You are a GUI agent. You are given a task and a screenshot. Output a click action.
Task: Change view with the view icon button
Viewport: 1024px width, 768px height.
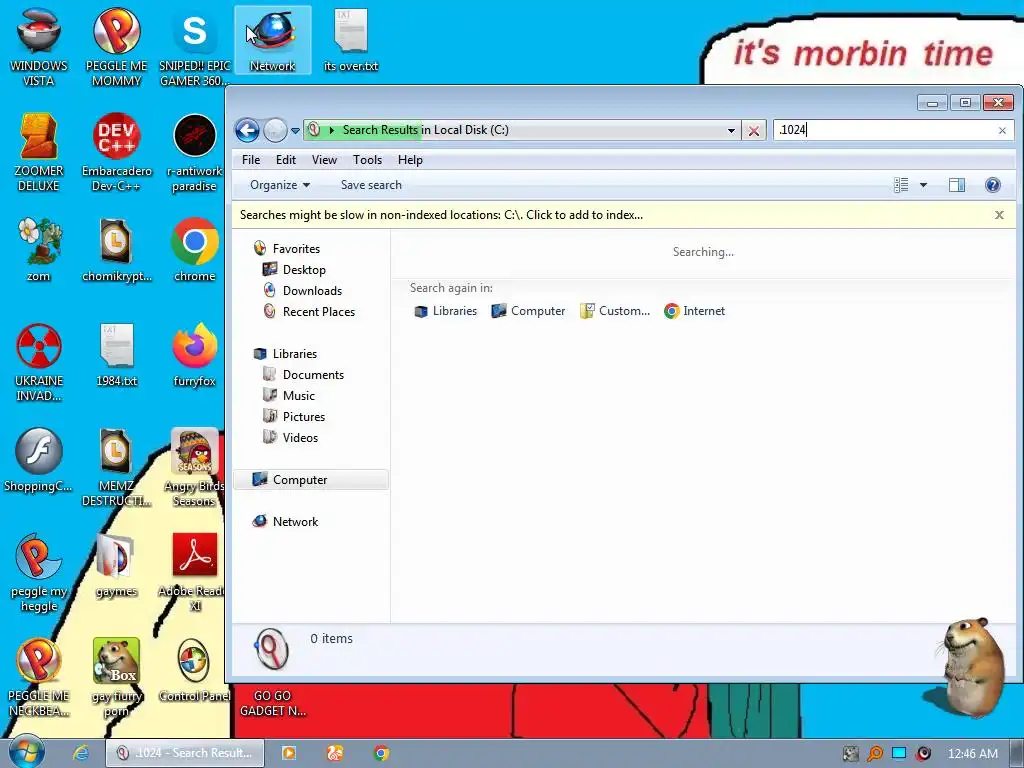pyautogui.click(x=901, y=185)
